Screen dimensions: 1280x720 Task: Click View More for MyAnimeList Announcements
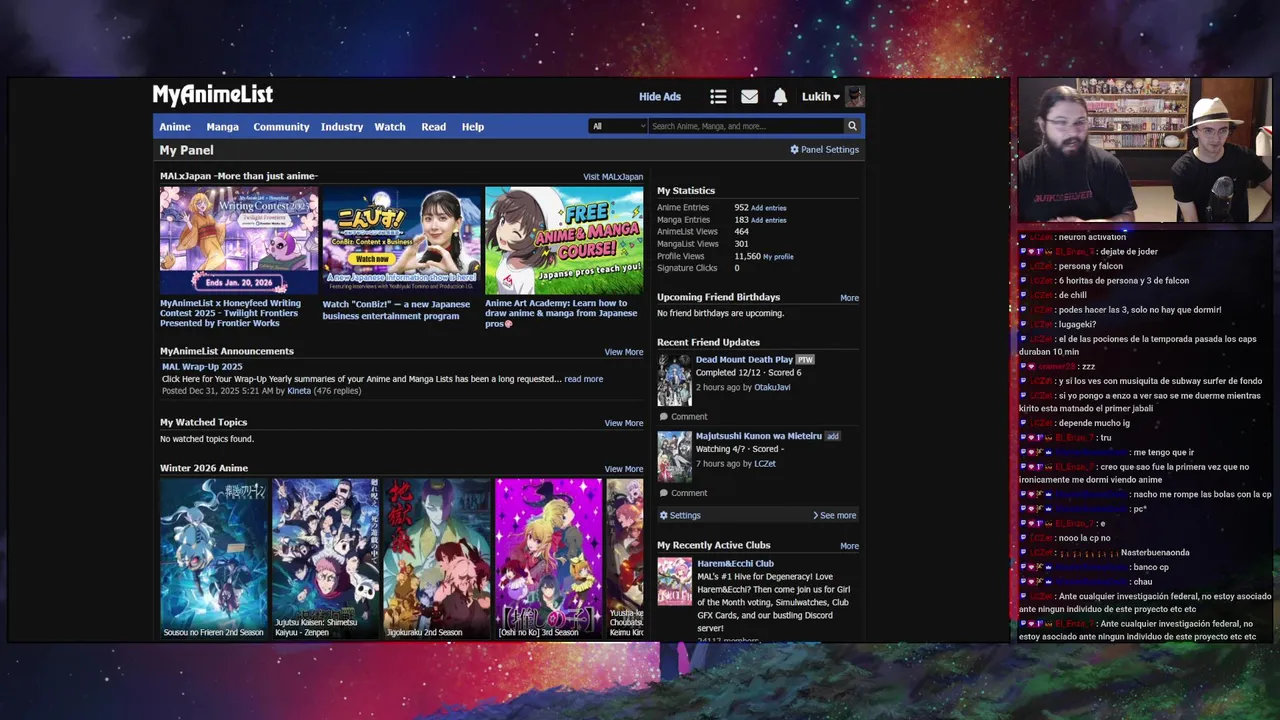pos(624,352)
